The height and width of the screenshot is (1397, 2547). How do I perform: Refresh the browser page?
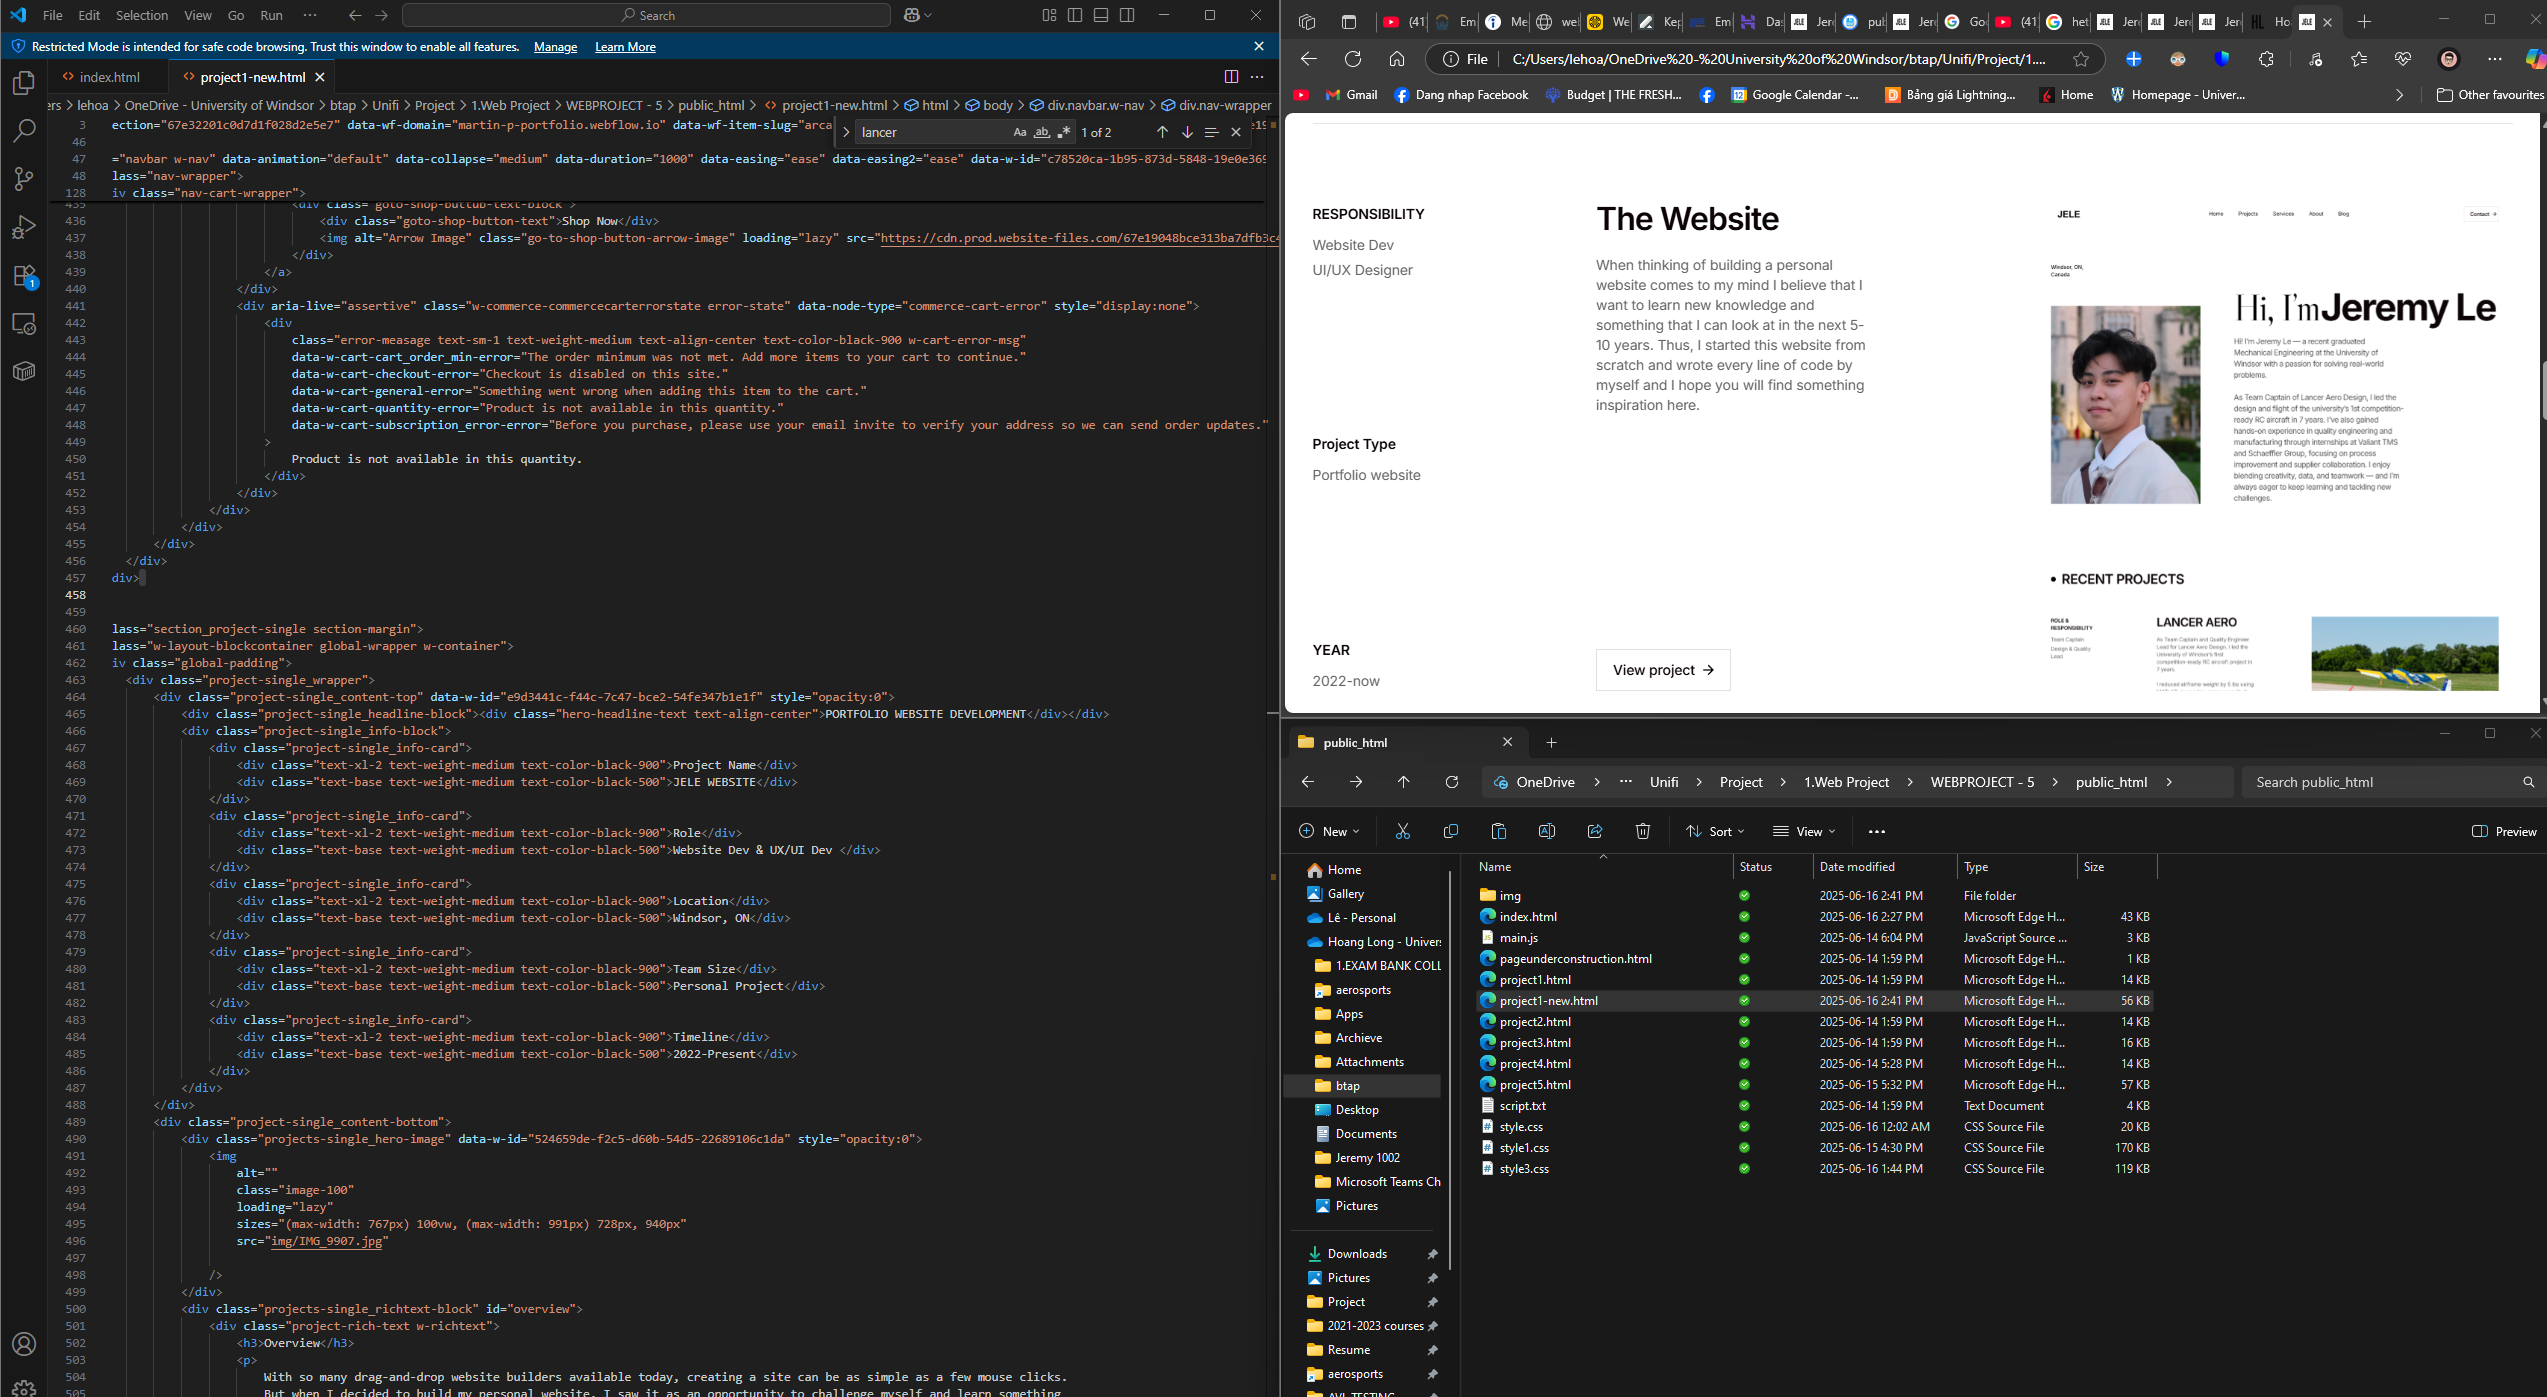(1352, 59)
